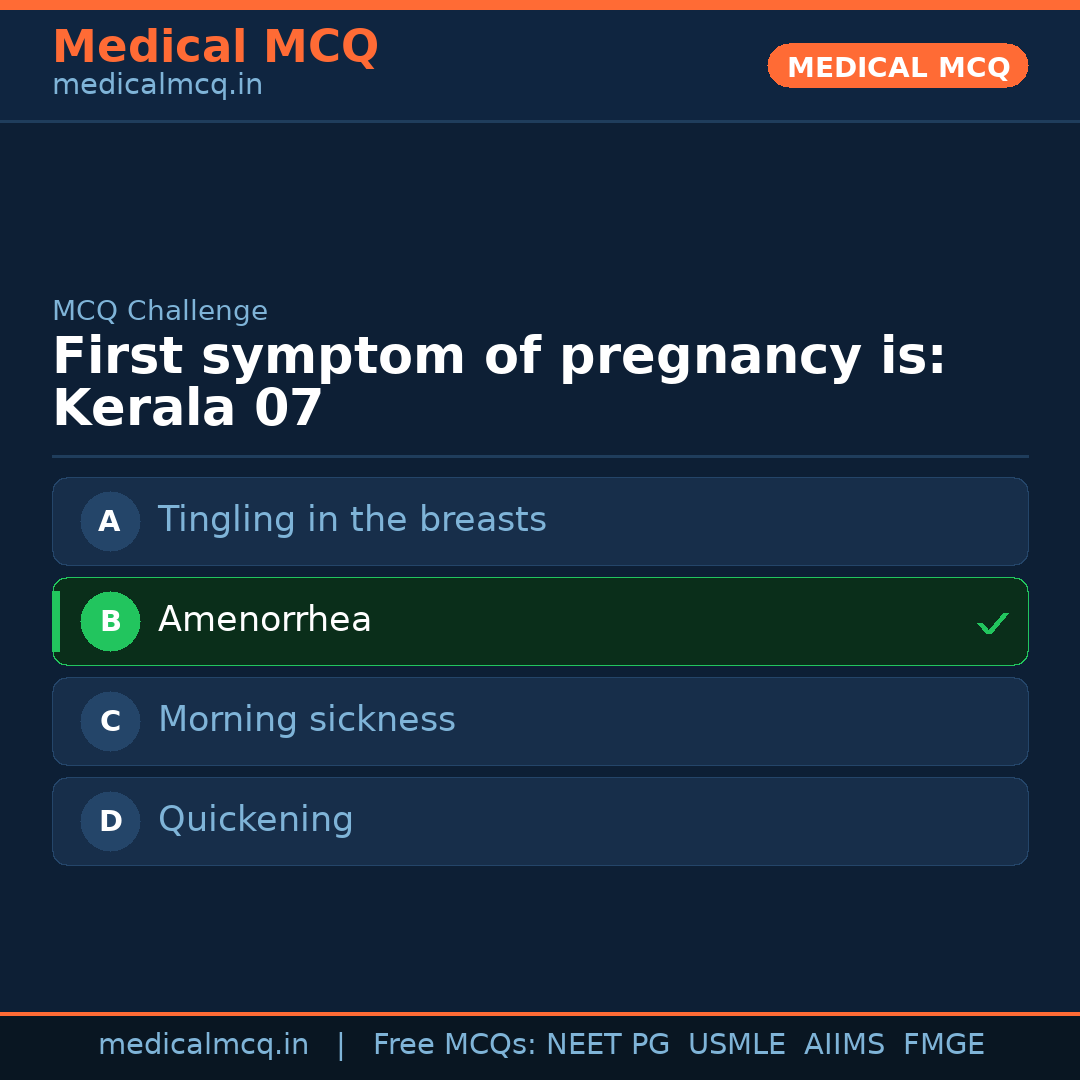Click the green checkmark on Amenorrhea
The width and height of the screenshot is (1080, 1080).
[993, 623]
